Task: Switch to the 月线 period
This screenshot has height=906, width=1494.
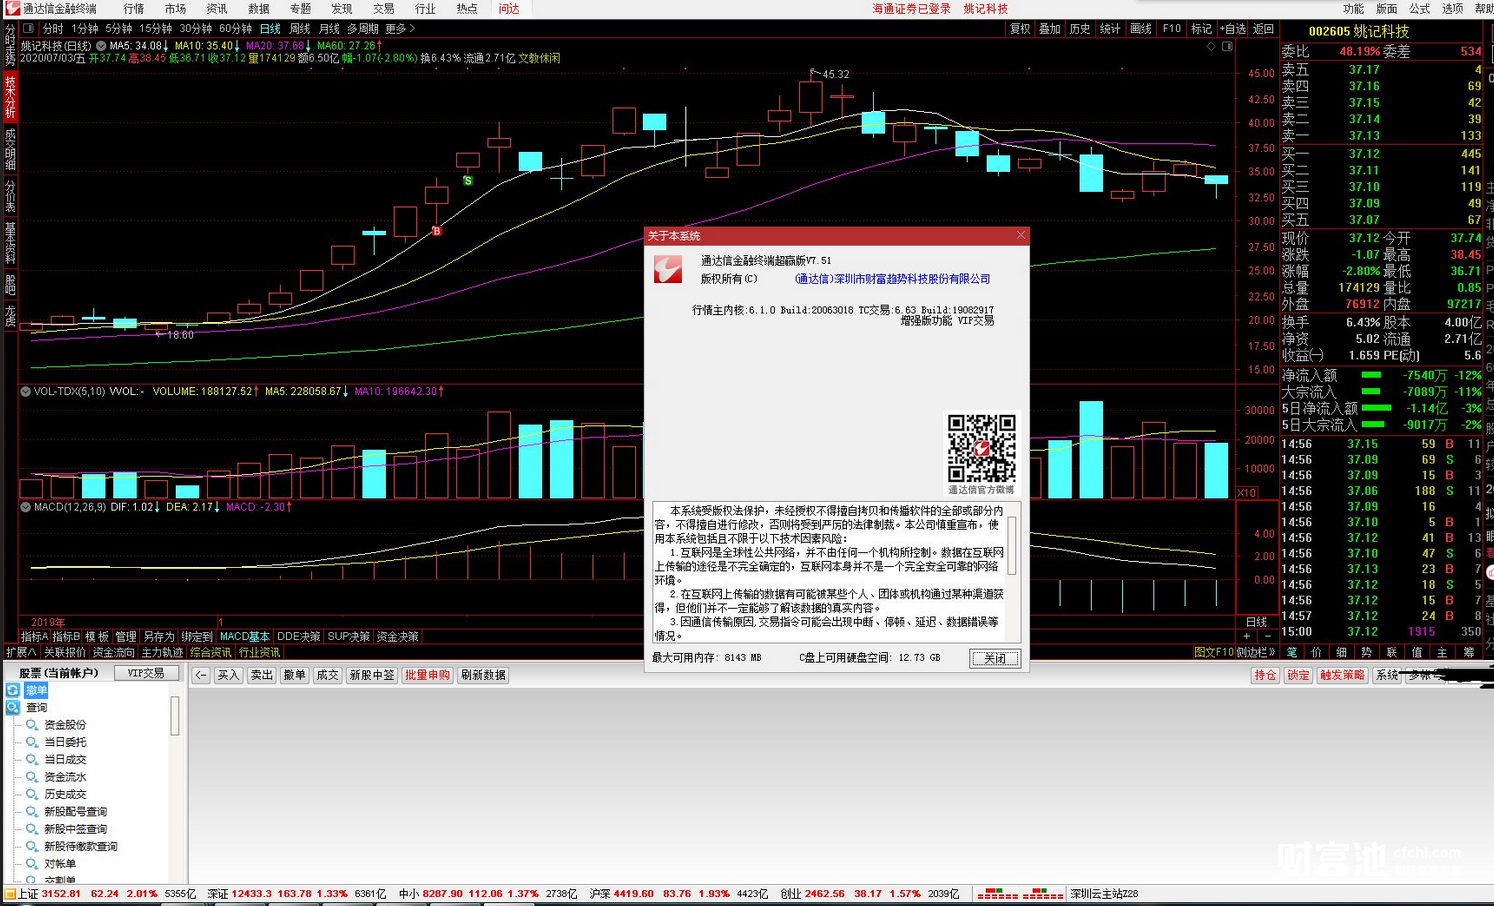Action: [328, 29]
